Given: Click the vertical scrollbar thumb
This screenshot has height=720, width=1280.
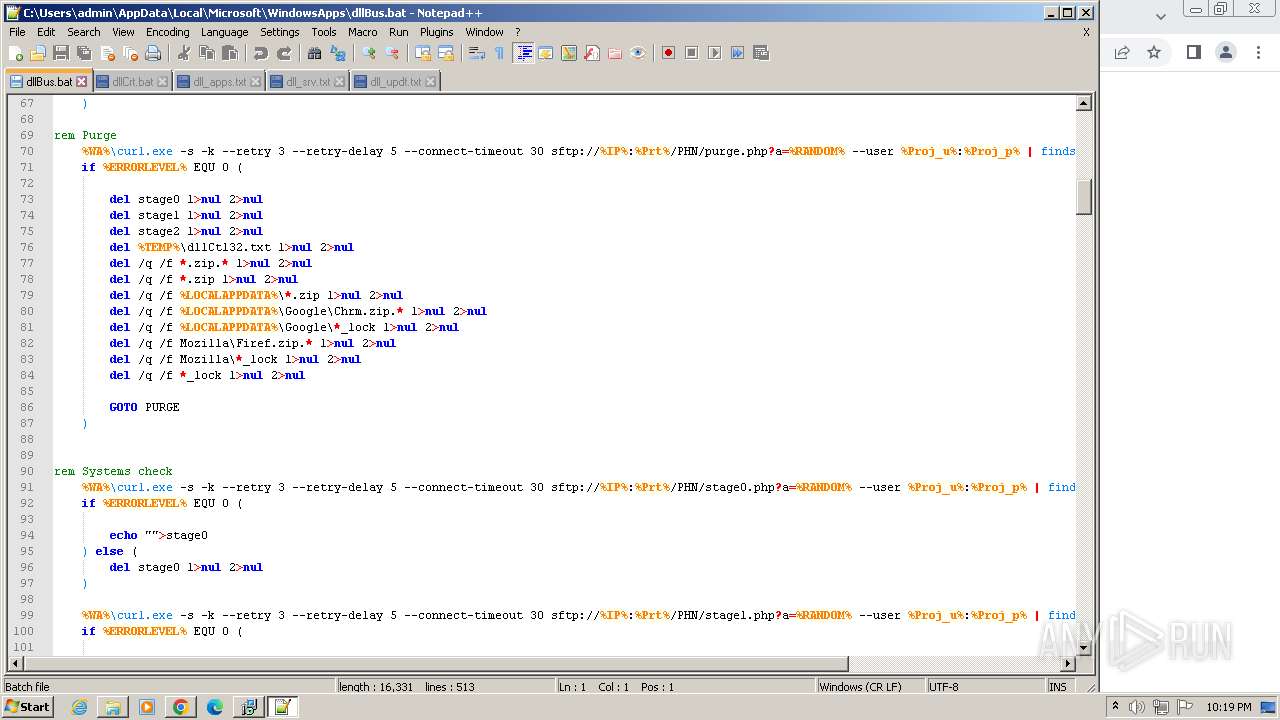Looking at the screenshot, I should point(1083,196).
